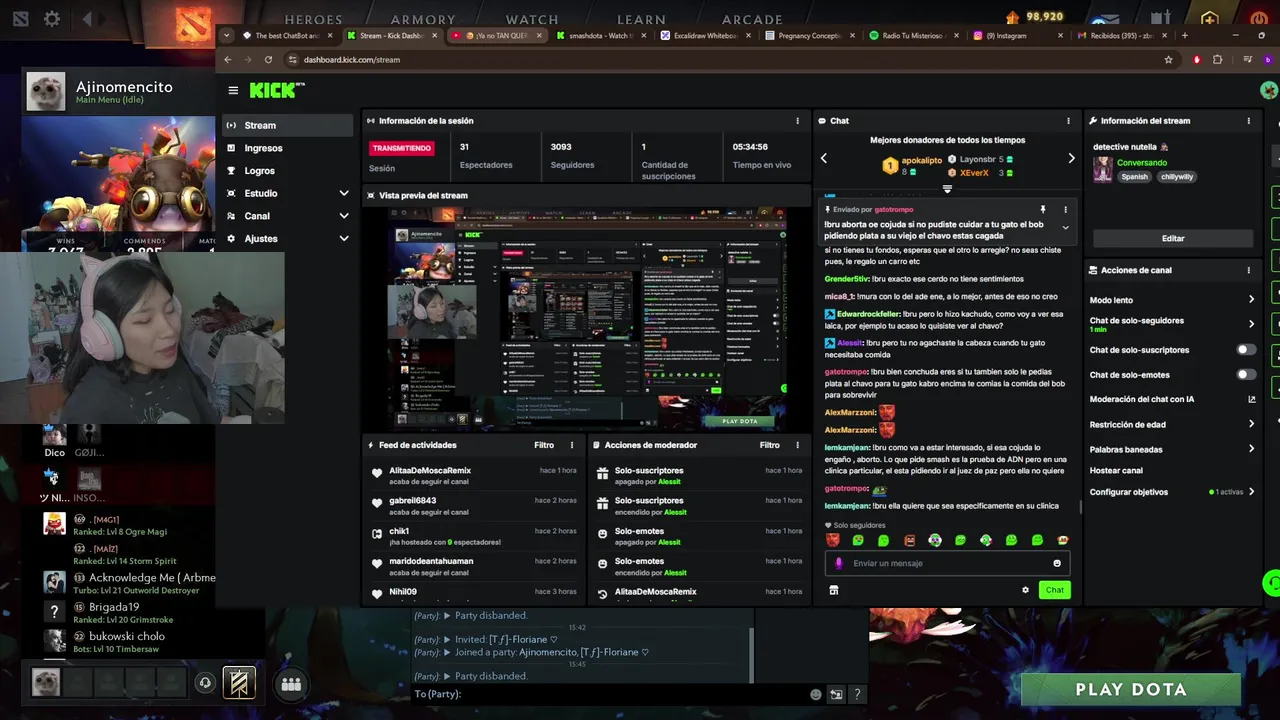This screenshot has width=1280, height=720.
Task: Show next top donors
Action: [1071, 158]
